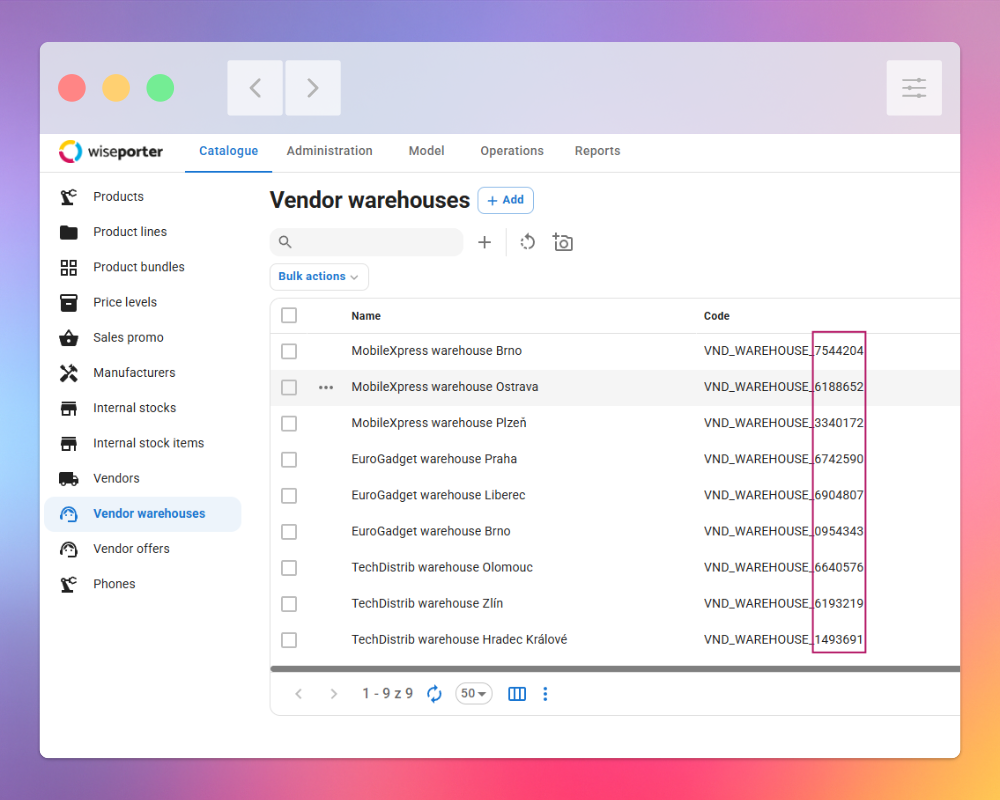Click the horizontal table scrollbar
Image resolution: width=1000 pixels, height=800 pixels.
(x=615, y=669)
